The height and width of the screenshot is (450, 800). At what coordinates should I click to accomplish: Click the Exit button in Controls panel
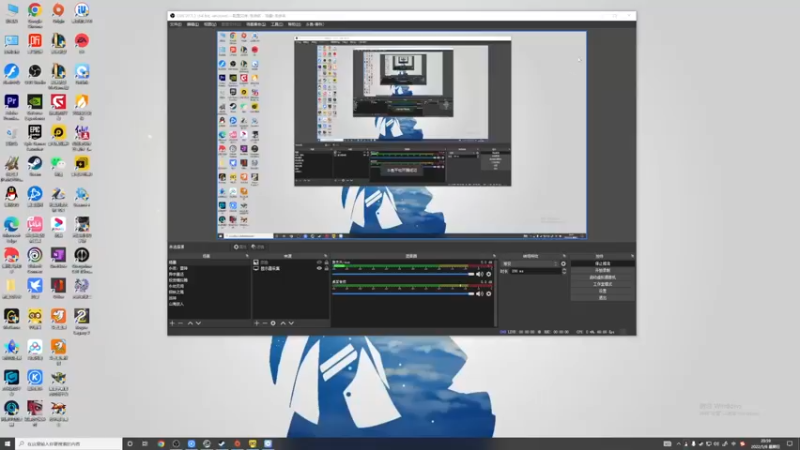point(603,298)
